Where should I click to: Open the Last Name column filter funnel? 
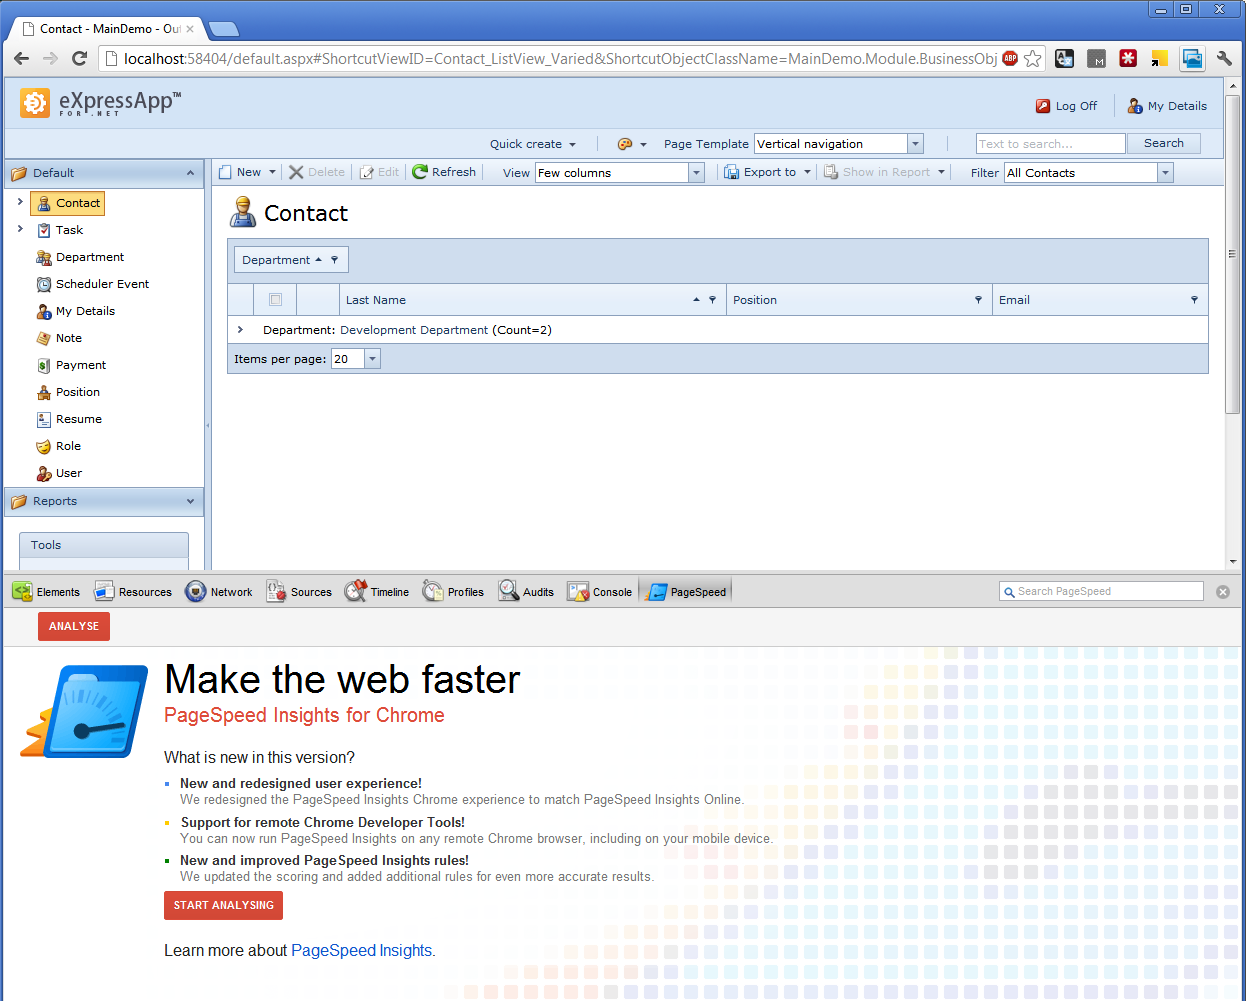pos(712,300)
